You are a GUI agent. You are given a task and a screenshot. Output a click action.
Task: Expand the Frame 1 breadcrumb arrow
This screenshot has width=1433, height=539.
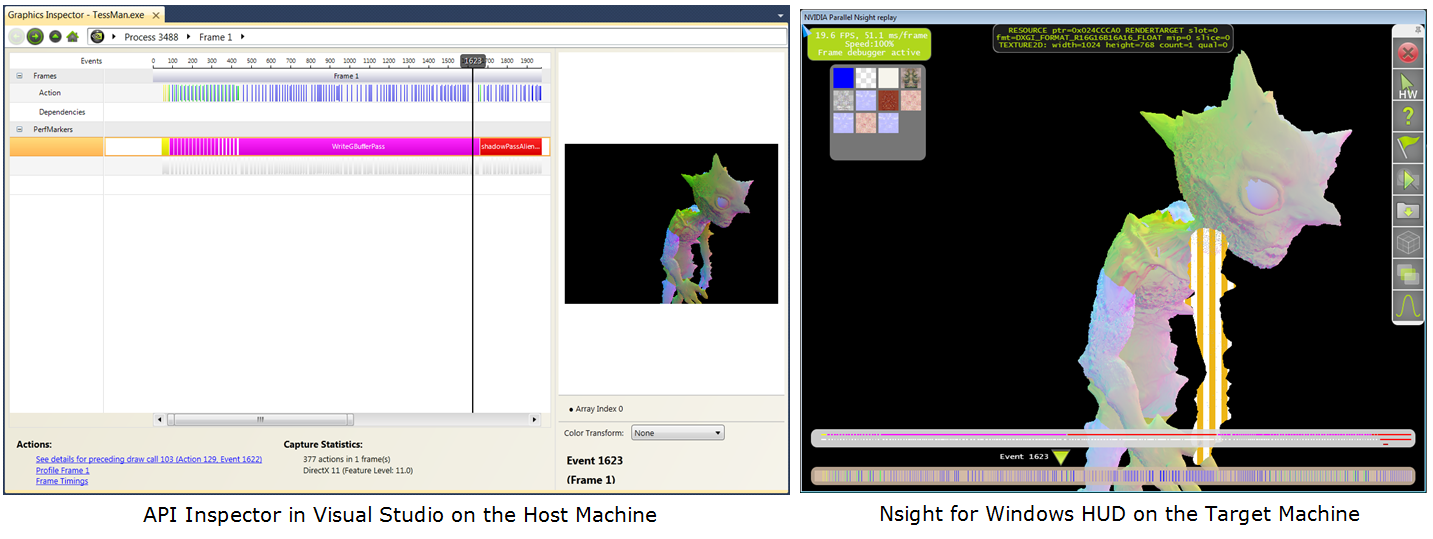click(243, 37)
